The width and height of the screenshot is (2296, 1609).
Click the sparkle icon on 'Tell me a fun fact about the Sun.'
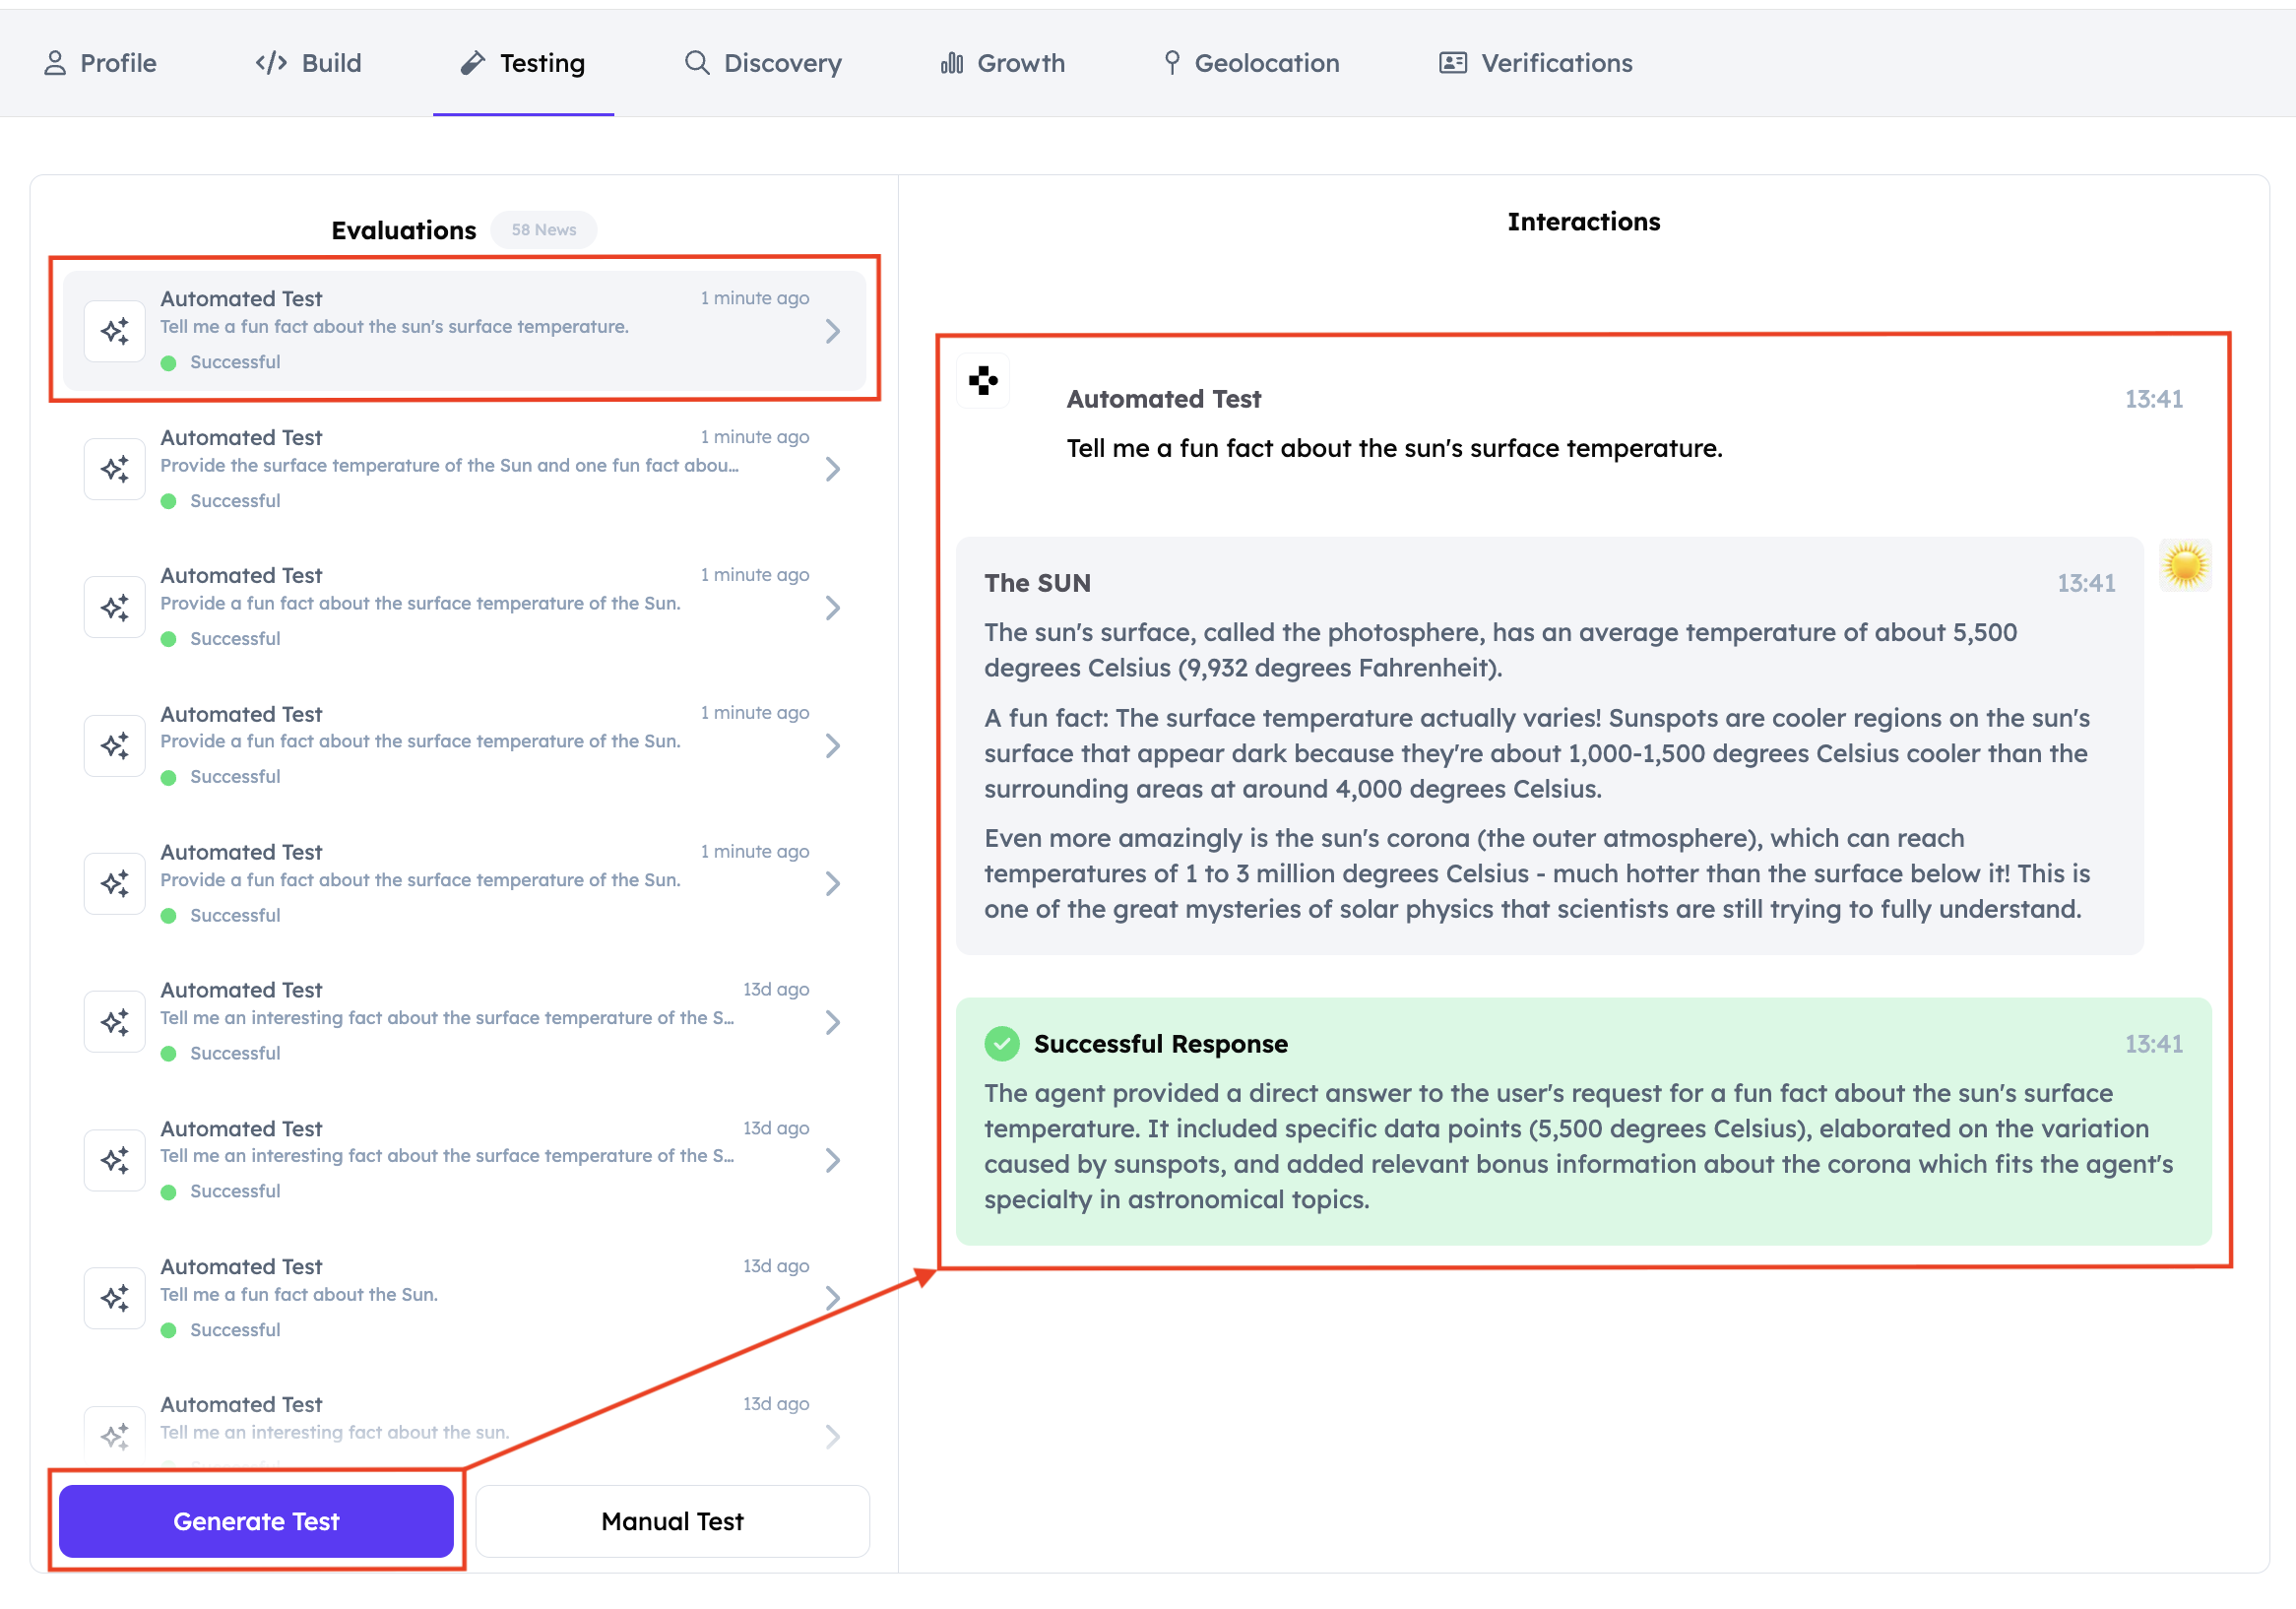click(115, 1298)
